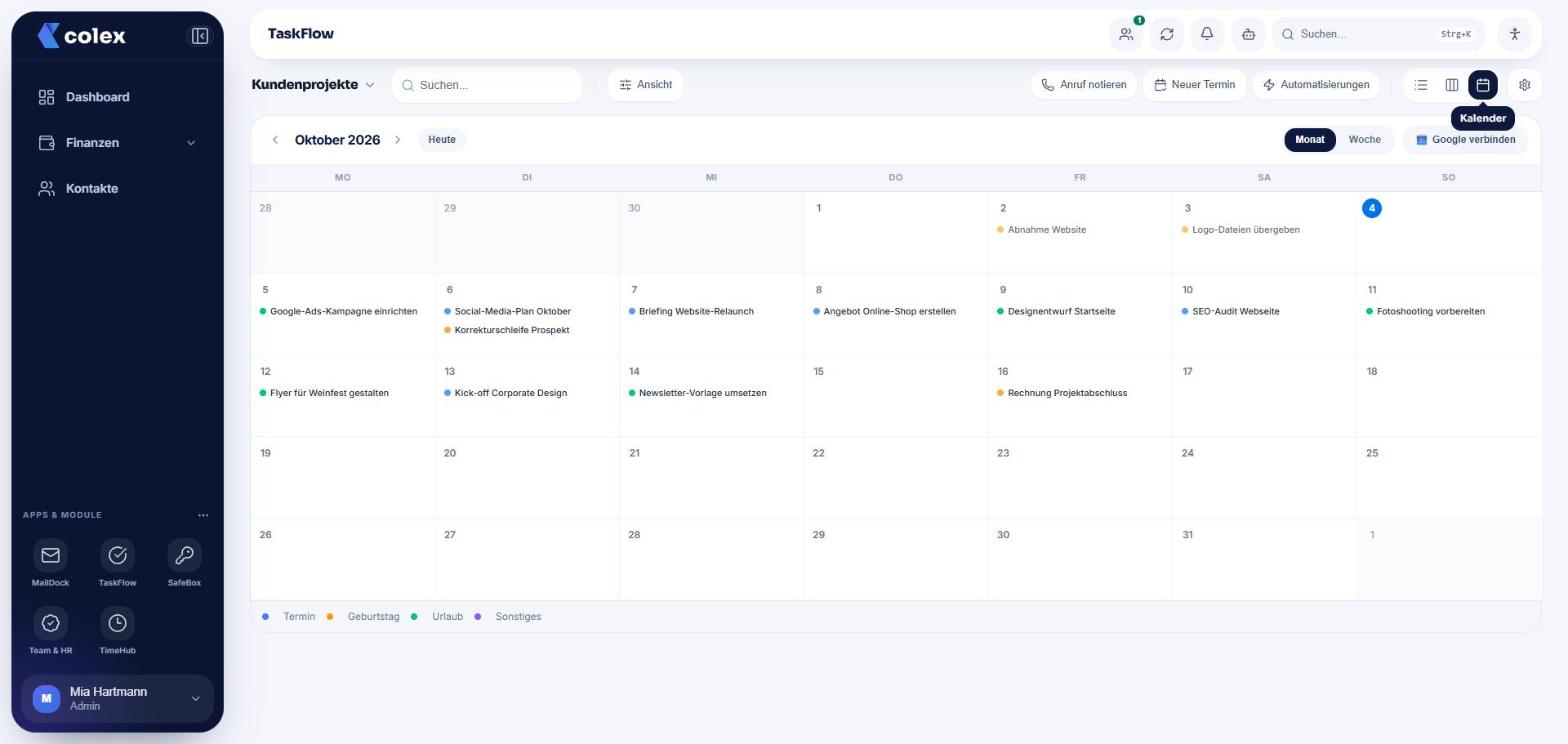Image resolution: width=1568 pixels, height=744 pixels.
Task: Open the Ansicht view options
Action: (x=646, y=85)
